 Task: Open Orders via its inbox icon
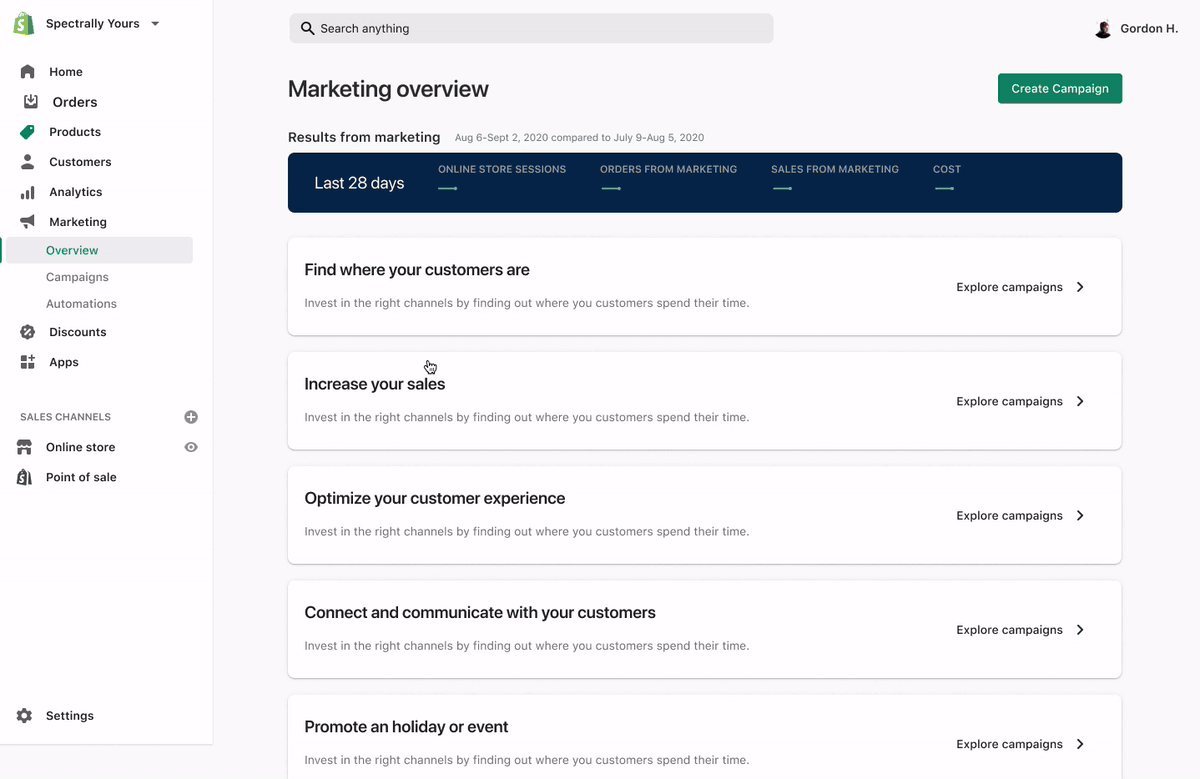click(31, 102)
